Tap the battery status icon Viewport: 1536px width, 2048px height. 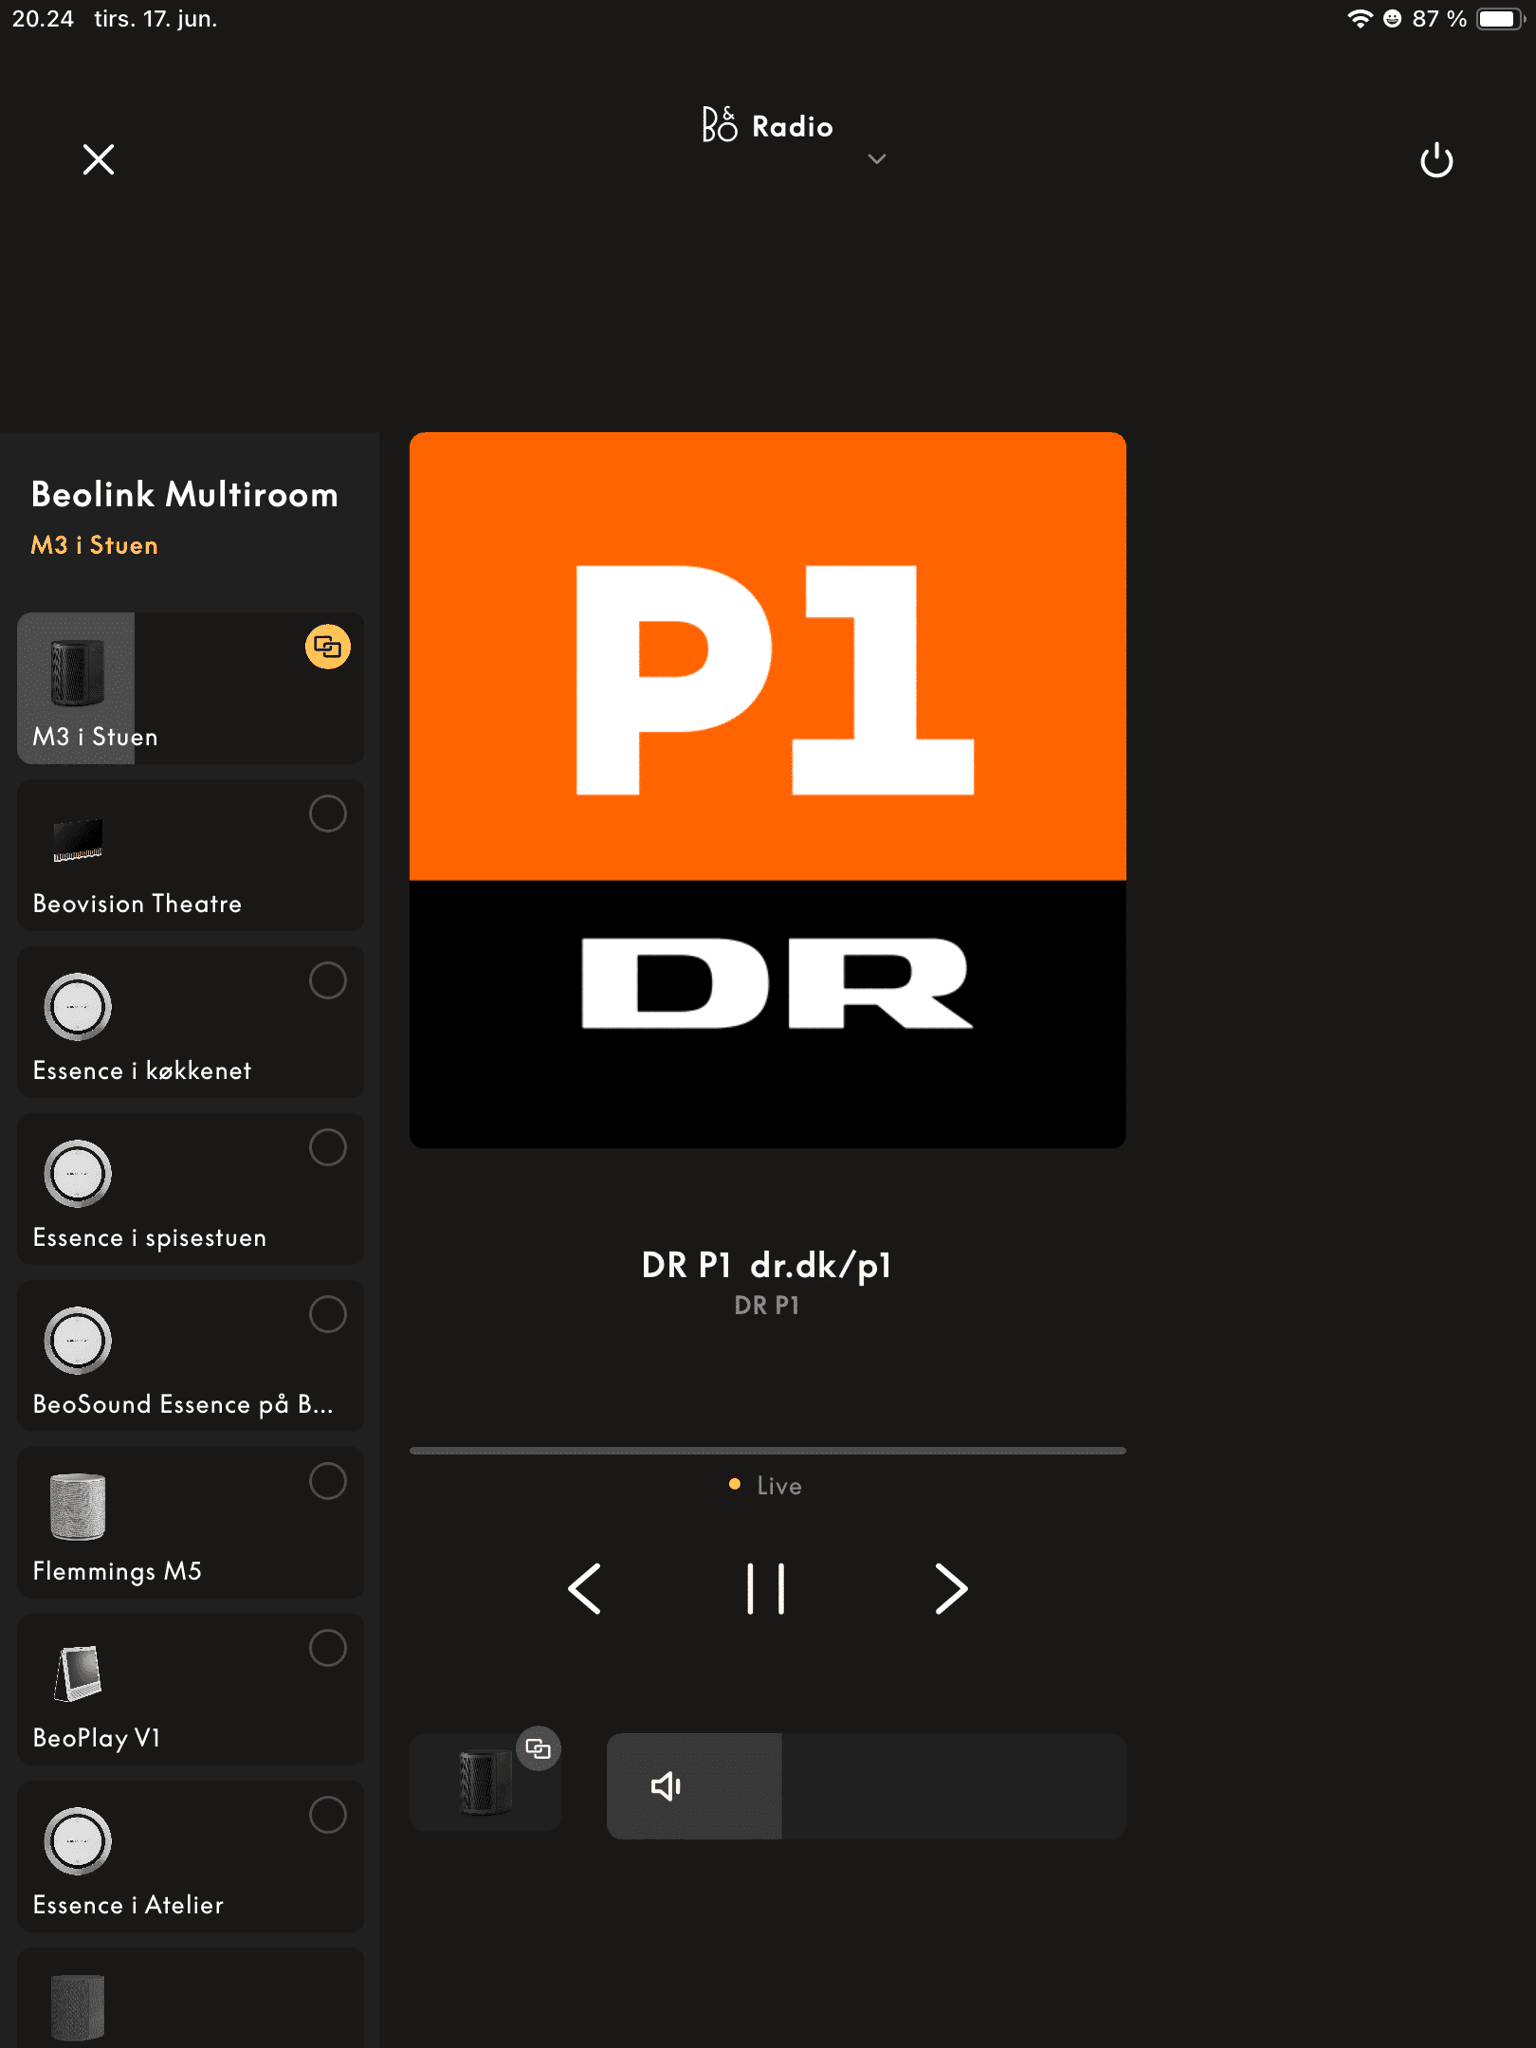[1500, 19]
